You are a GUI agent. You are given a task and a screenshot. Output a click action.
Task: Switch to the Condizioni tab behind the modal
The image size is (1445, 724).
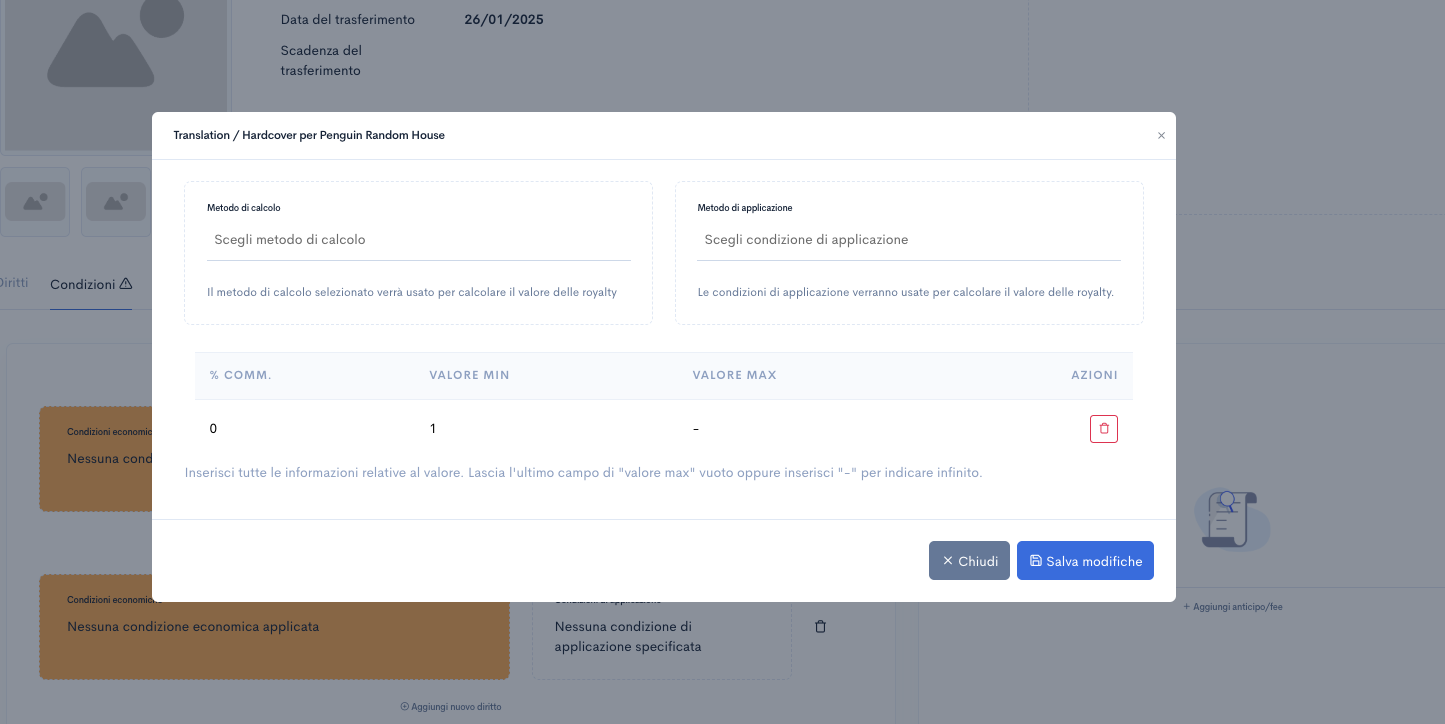click(91, 285)
